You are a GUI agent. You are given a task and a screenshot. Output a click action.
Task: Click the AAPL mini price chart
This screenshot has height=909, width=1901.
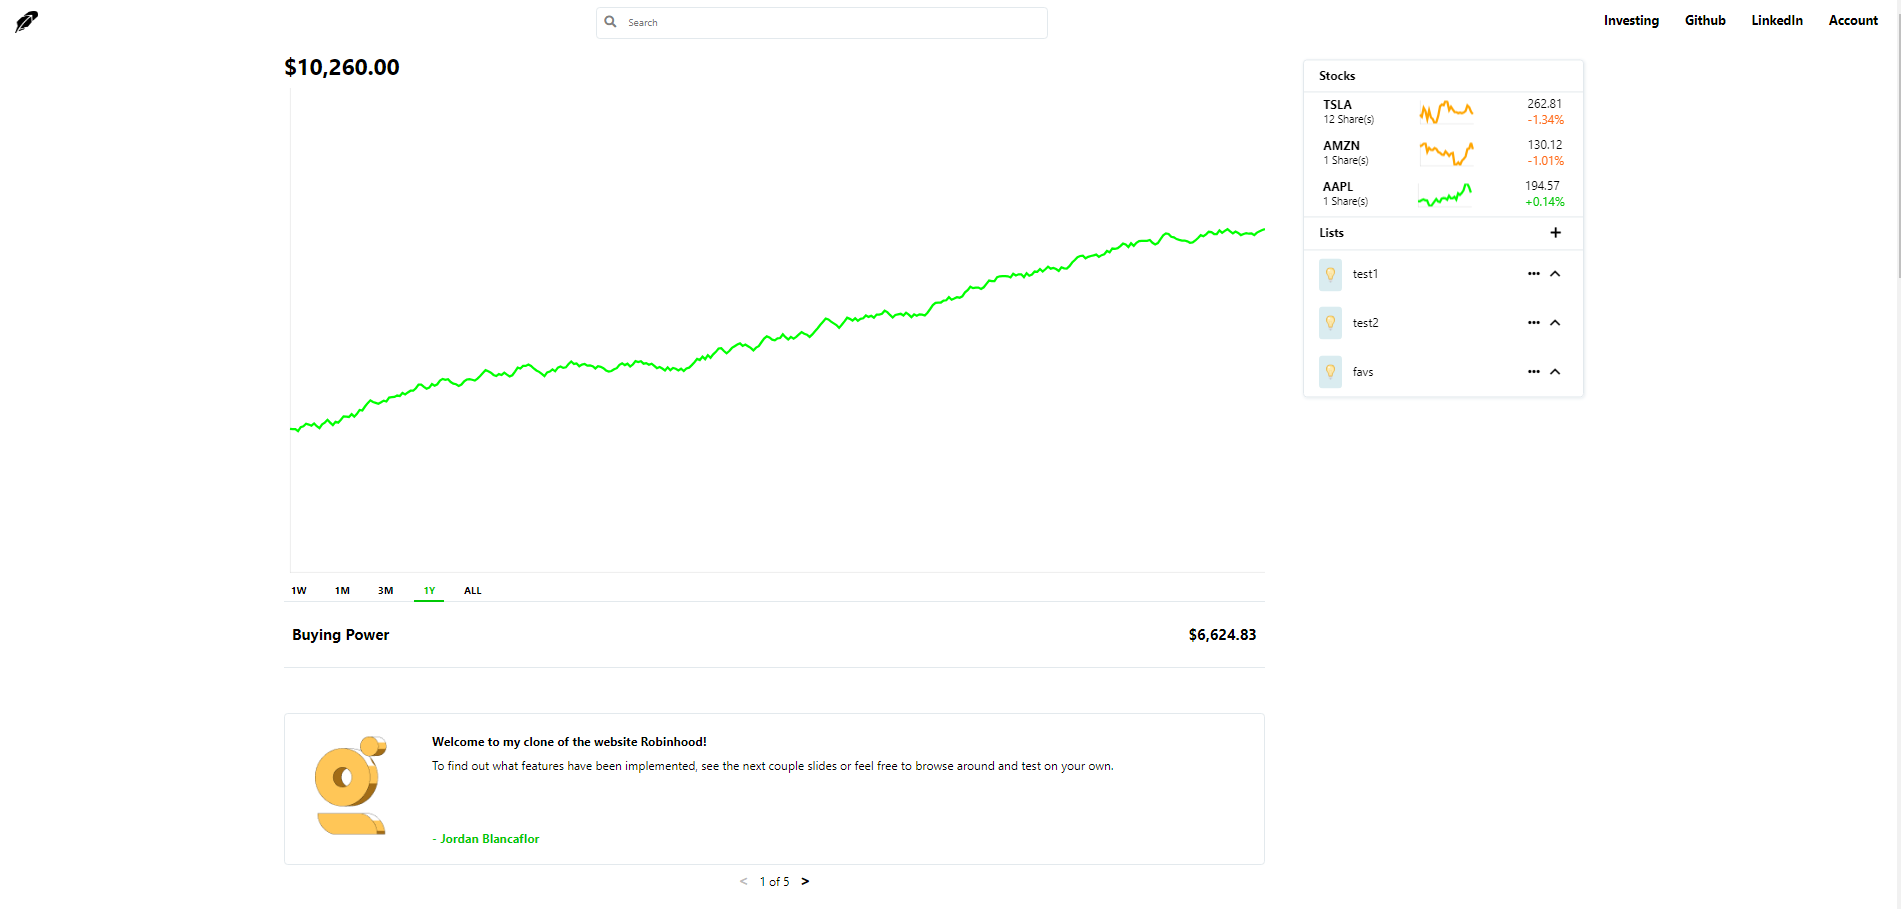tap(1445, 194)
